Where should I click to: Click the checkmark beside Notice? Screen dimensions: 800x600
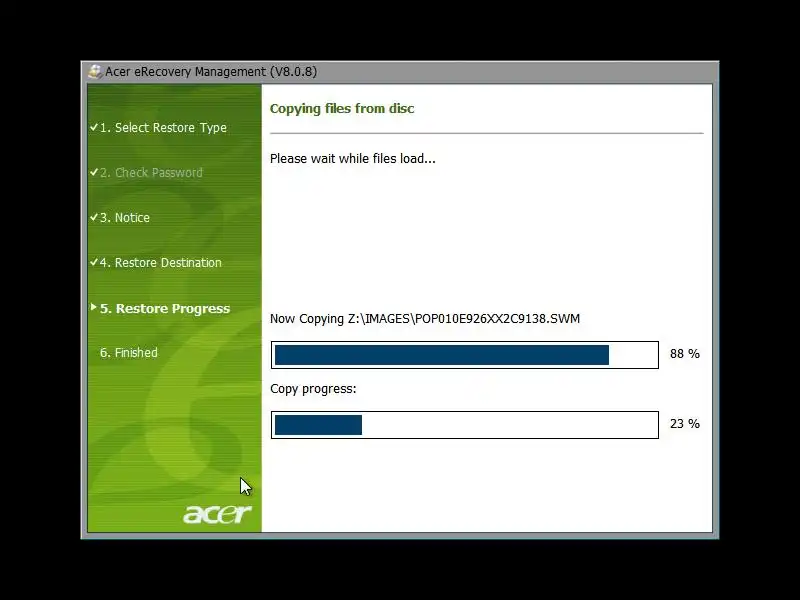94,217
